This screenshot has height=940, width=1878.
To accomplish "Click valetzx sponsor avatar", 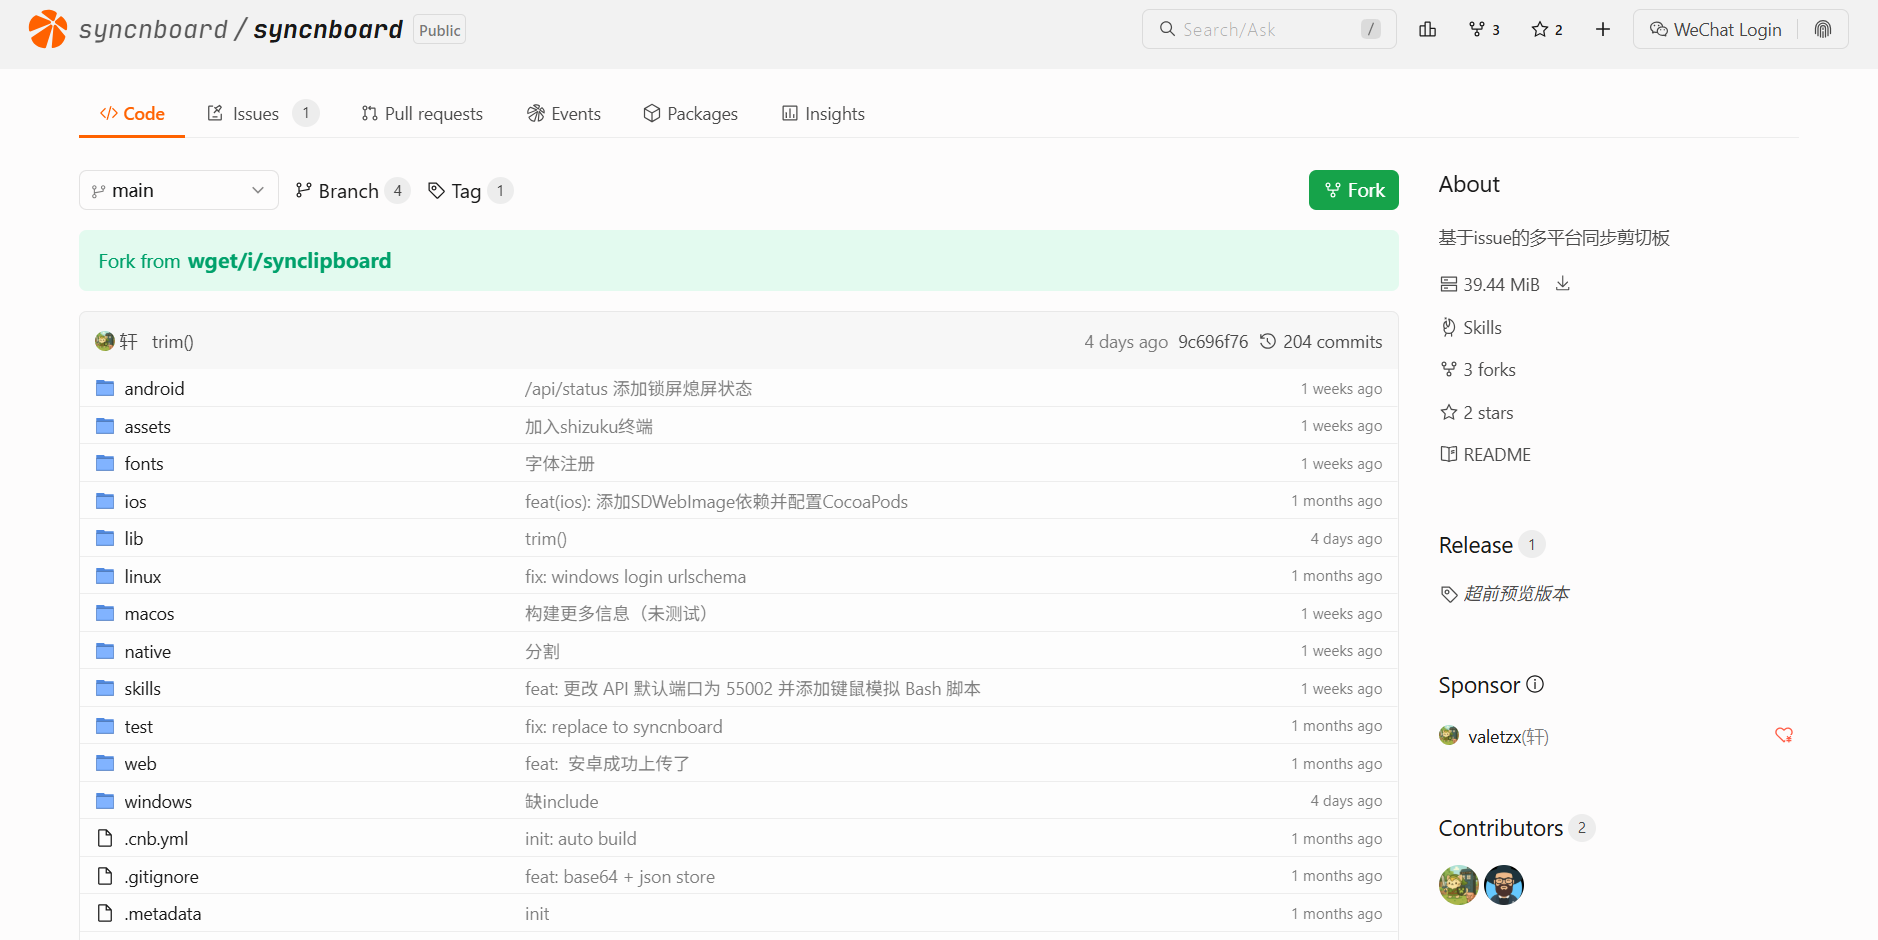I will (1449, 735).
